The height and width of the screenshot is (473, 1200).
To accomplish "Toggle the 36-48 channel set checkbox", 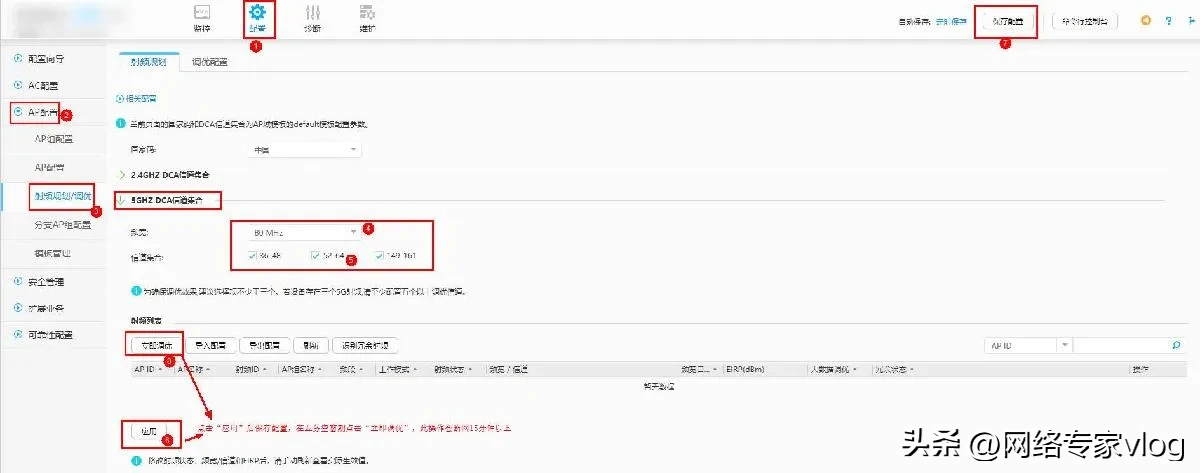I will [252, 256].
